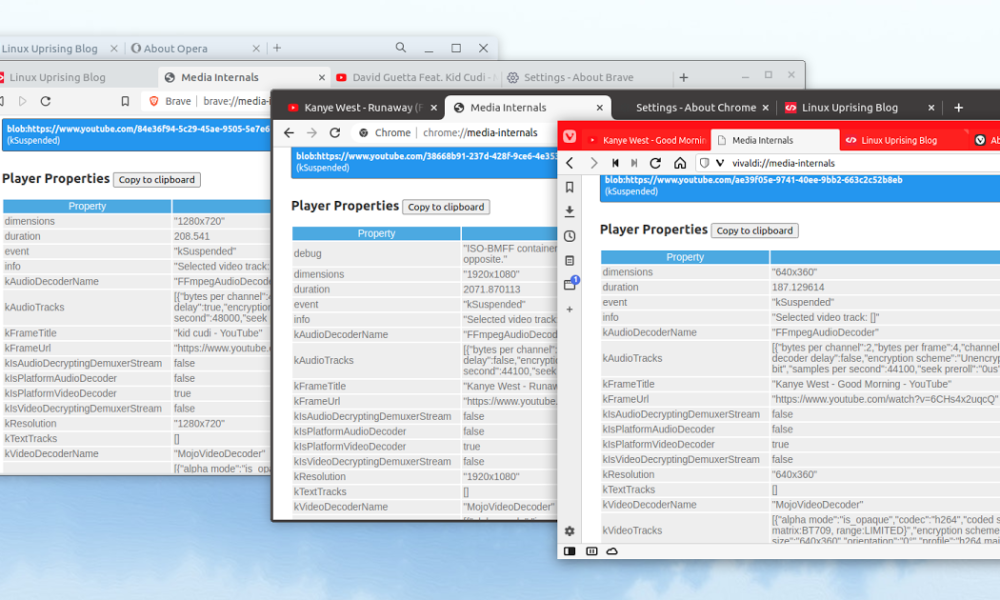Image resolution: width=1000 pixels, height=600 pixels.
Task: Open the Brave Shields lion icon
Action: click(x=154, y=101)
